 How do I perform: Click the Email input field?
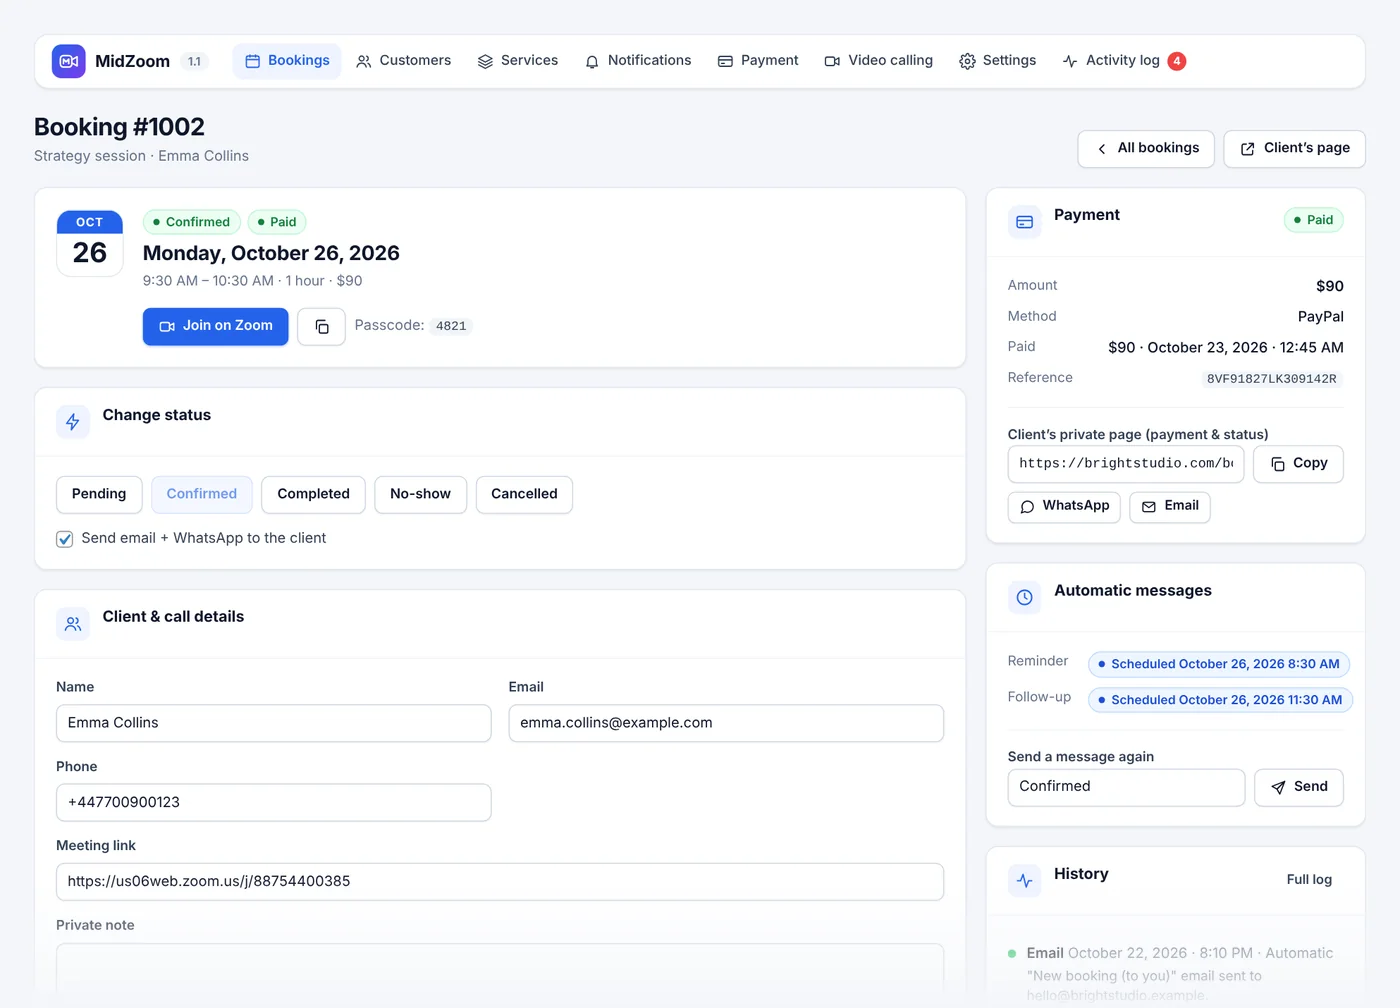(x=726, y=723)
